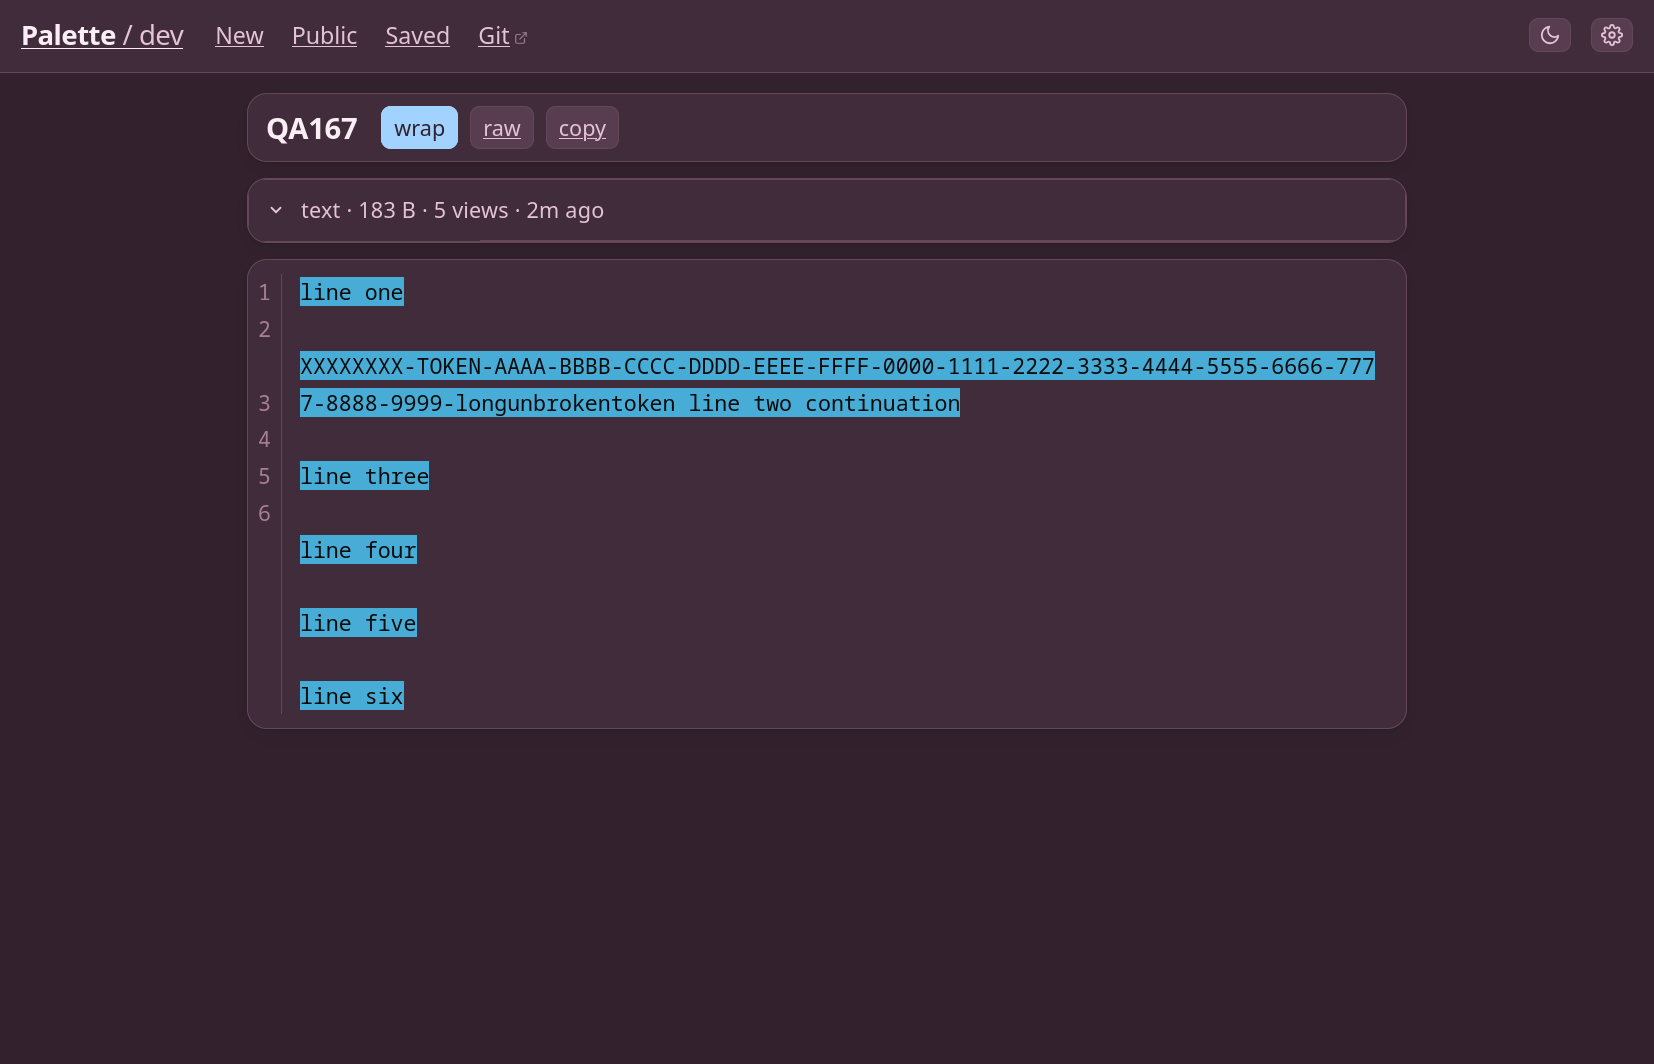
Task: Open the Public pastes page
Action: (x=324, y=36)
